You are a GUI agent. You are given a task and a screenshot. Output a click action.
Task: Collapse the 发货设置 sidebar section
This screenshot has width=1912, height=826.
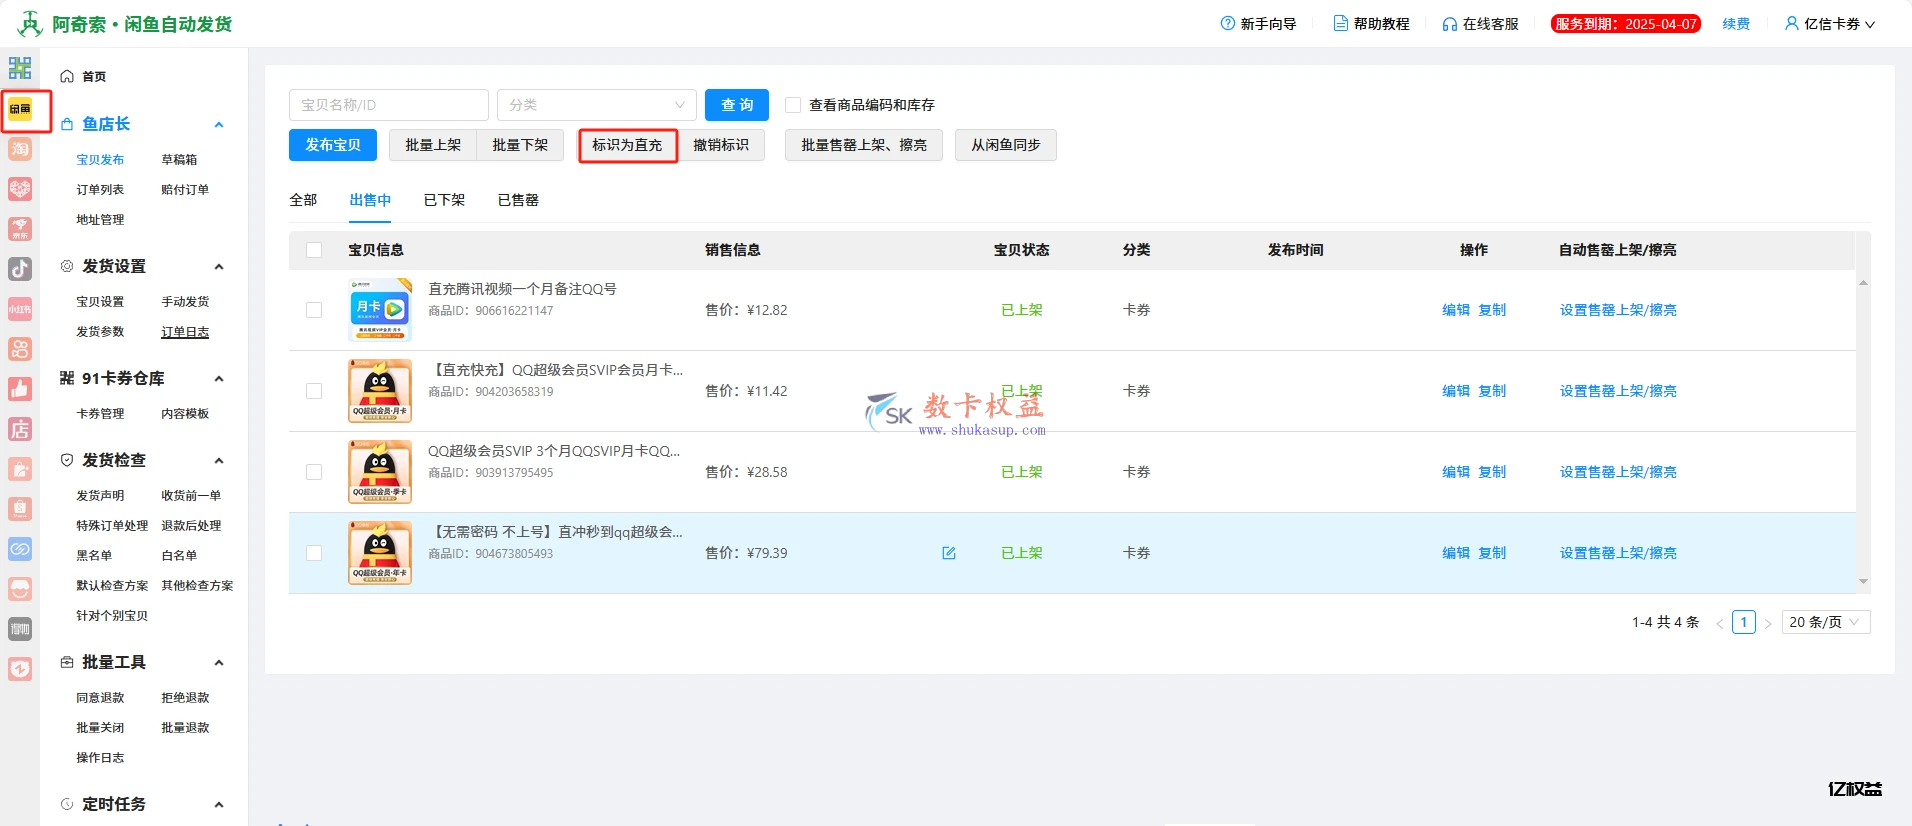click(x=219, y=266)
